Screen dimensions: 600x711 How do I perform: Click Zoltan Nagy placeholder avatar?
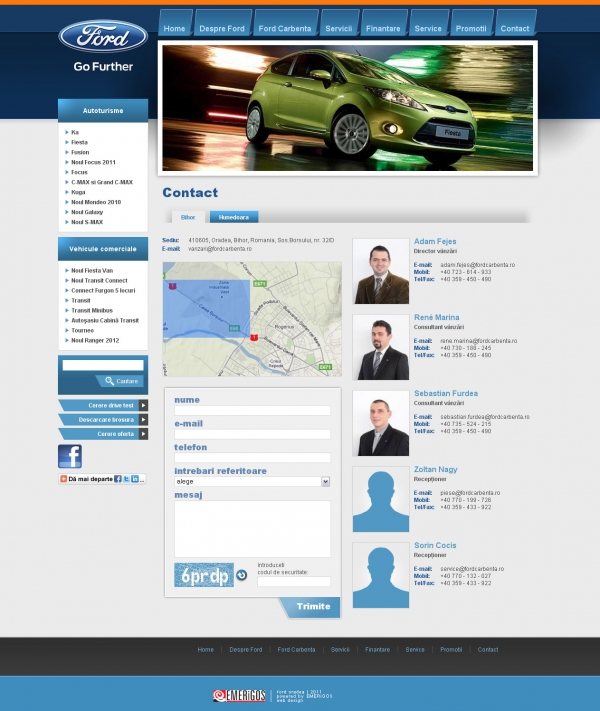coord(381,499)
